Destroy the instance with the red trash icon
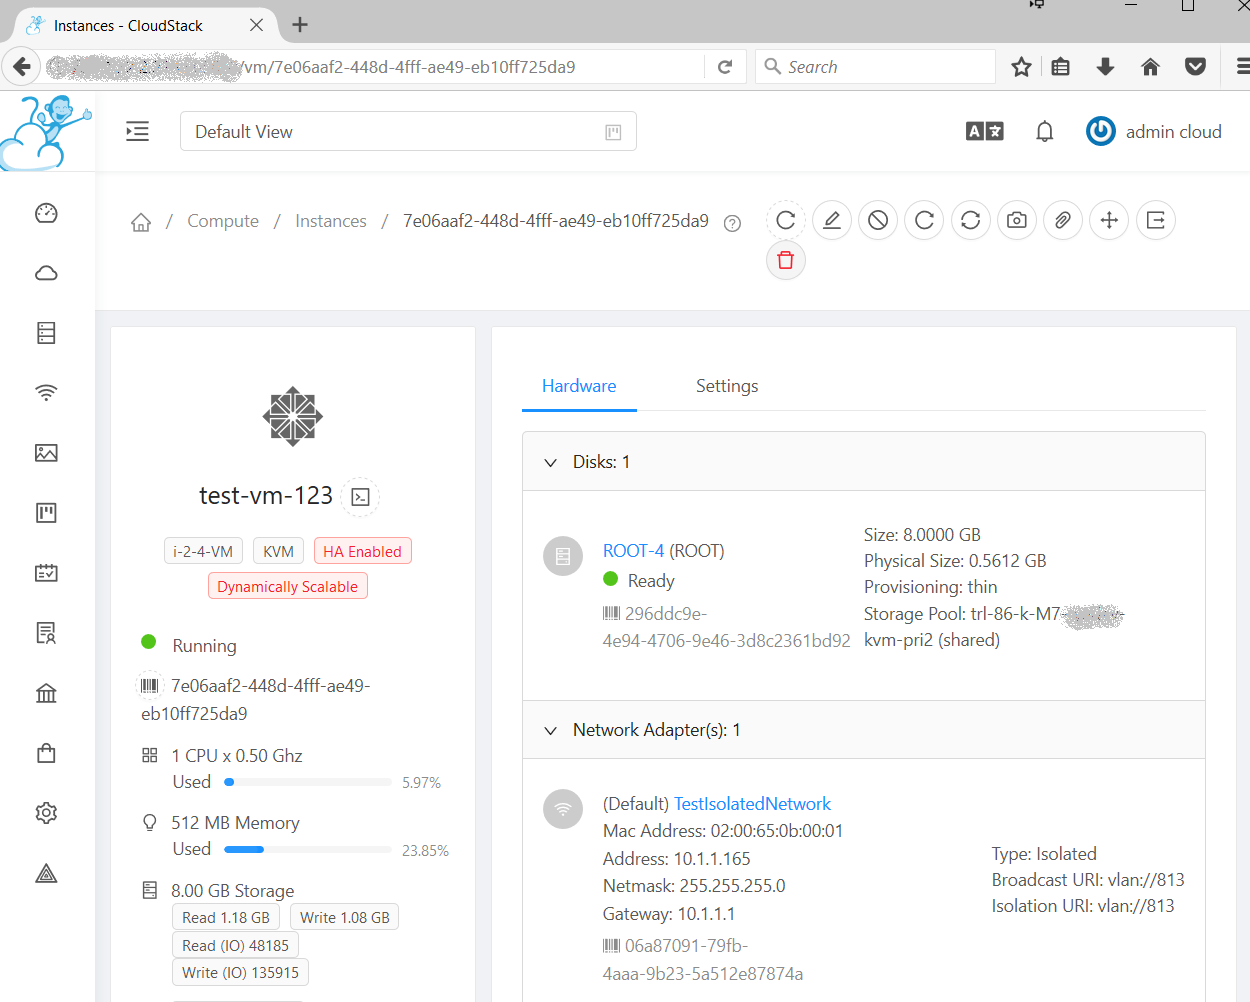Screen dimensions: 1250x1002 [x=785, y=260]
